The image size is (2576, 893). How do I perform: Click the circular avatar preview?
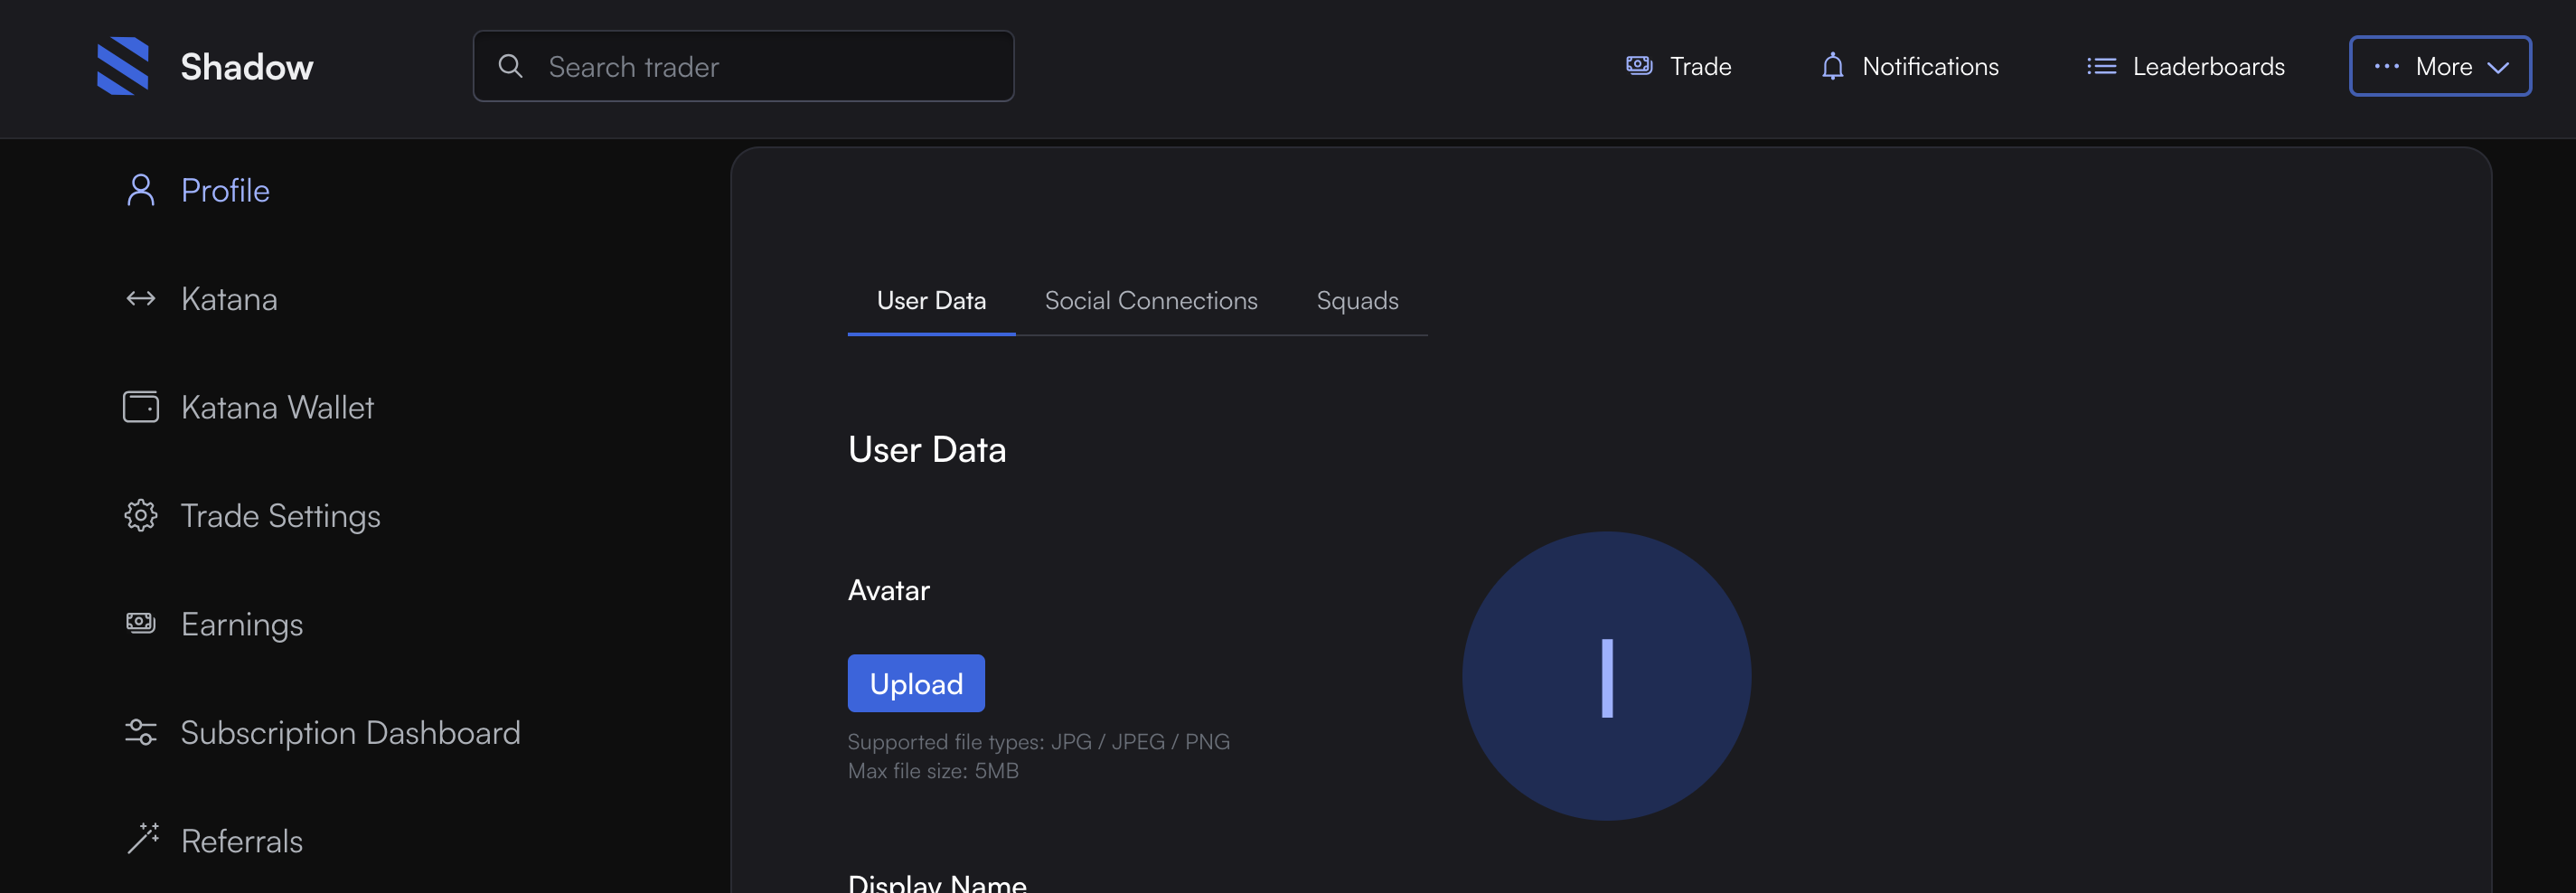pos(1605,676)
